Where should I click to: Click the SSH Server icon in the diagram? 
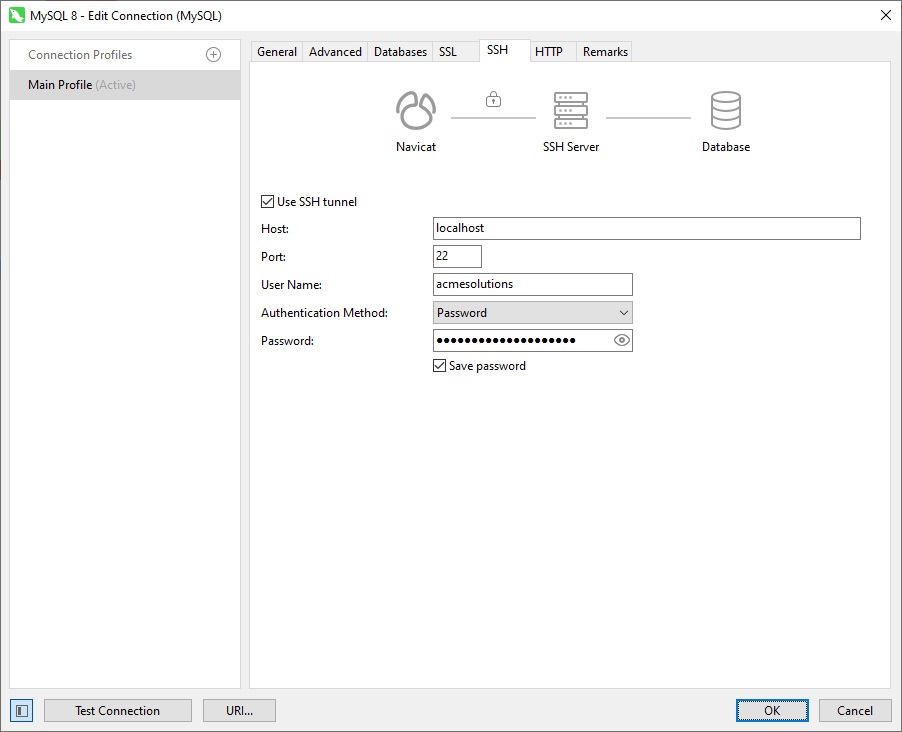[571, 110]
